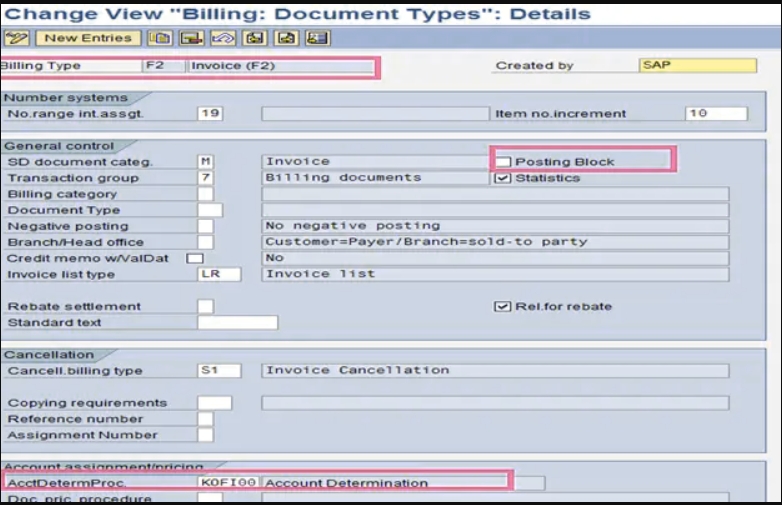Go to previous entry icon
The height and width of the screenshot is (505, 782).
point(254,38)
